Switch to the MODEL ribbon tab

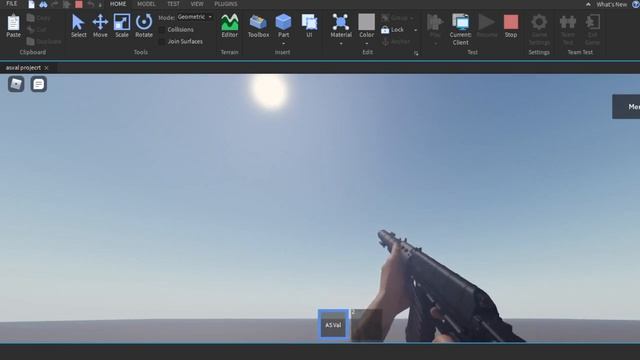[146, 4]
